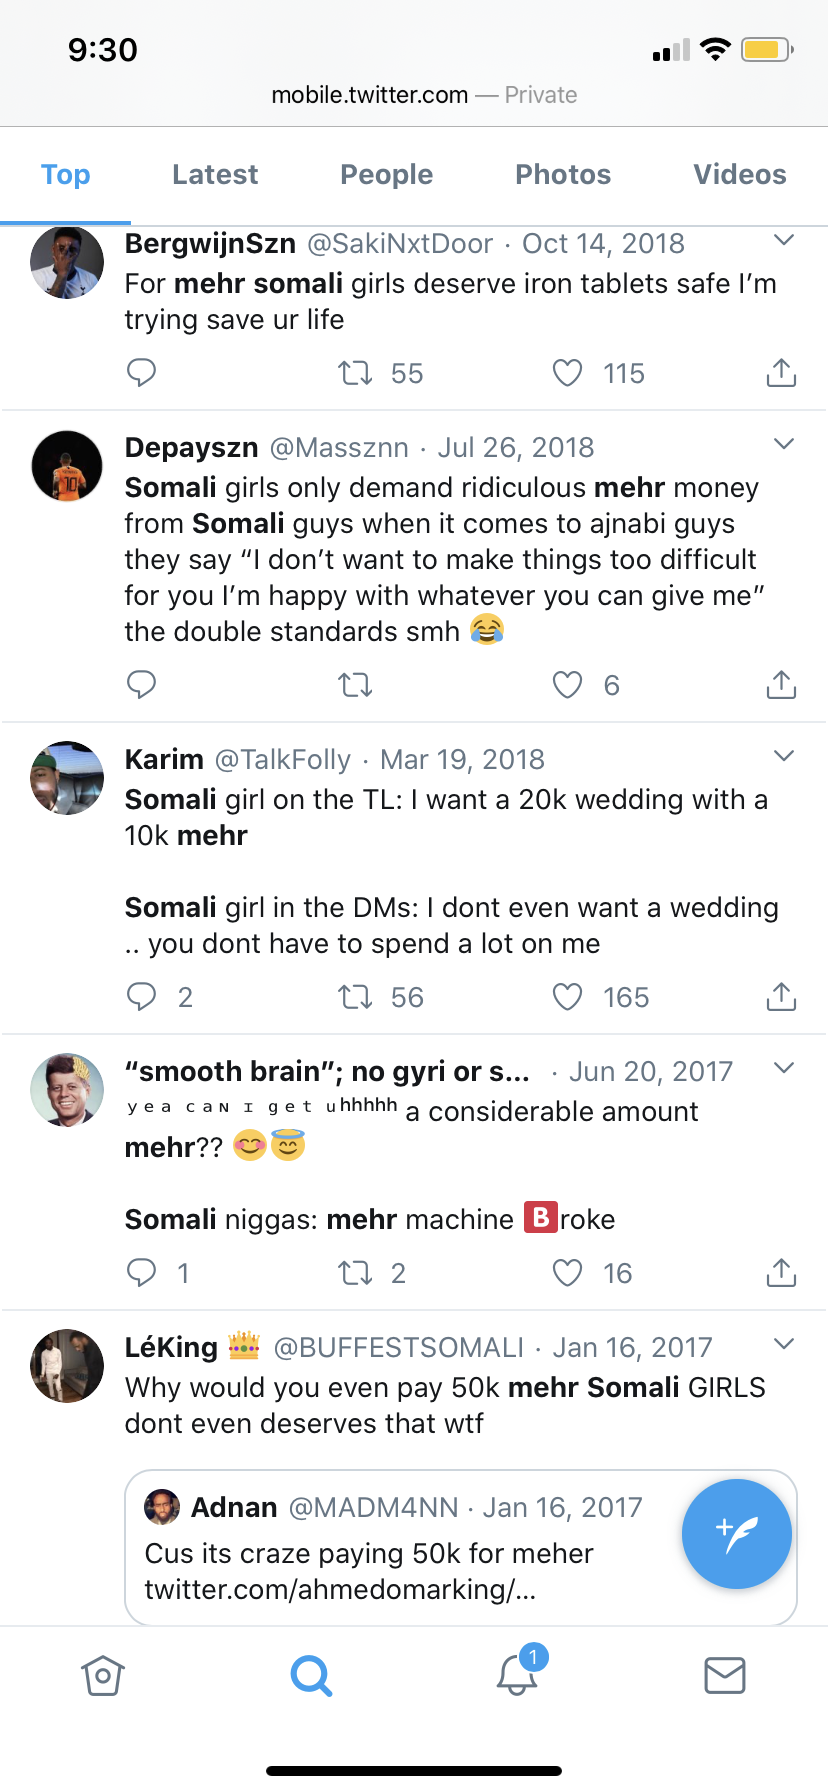The width and height of the screenshot is (828, 1792).
Task: Switch to the Photos tab
Action: pyautogui.click(x=563, y=175)
